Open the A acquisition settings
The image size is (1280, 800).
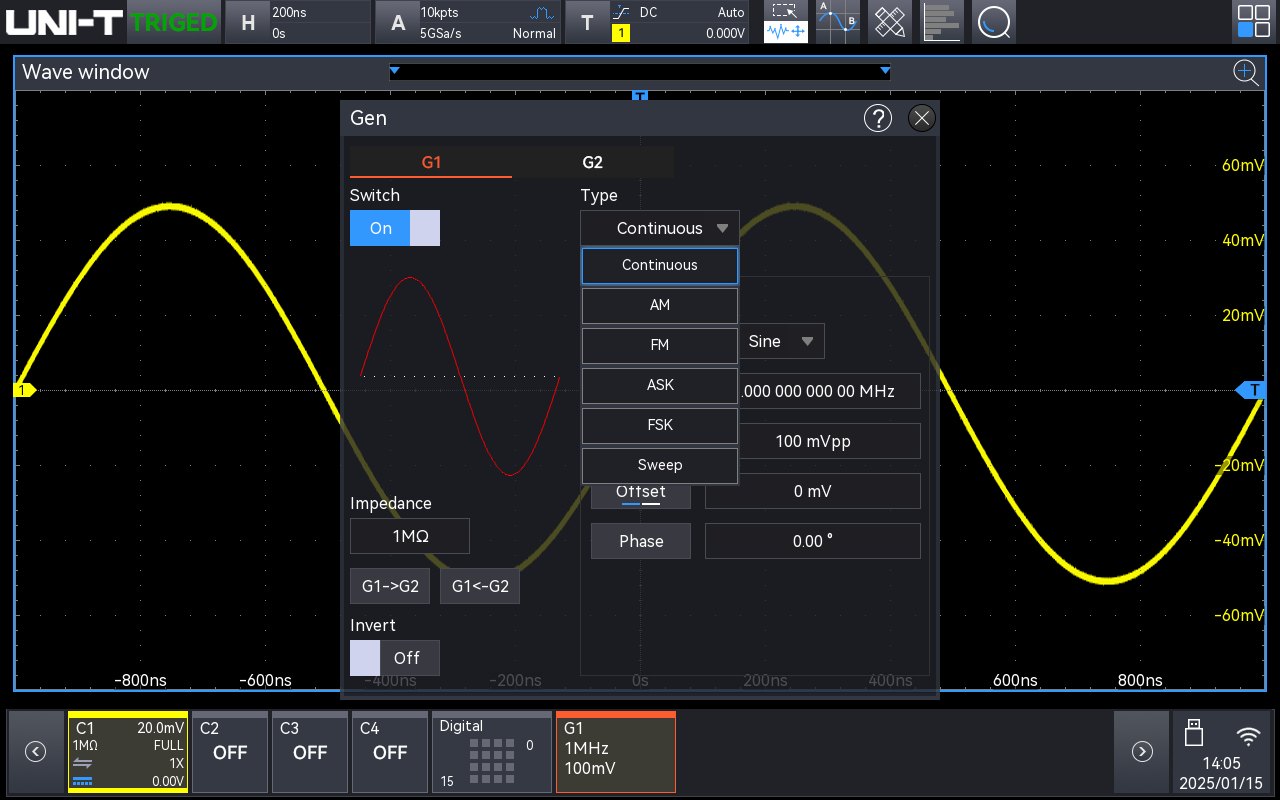click(x=468, y=22)
